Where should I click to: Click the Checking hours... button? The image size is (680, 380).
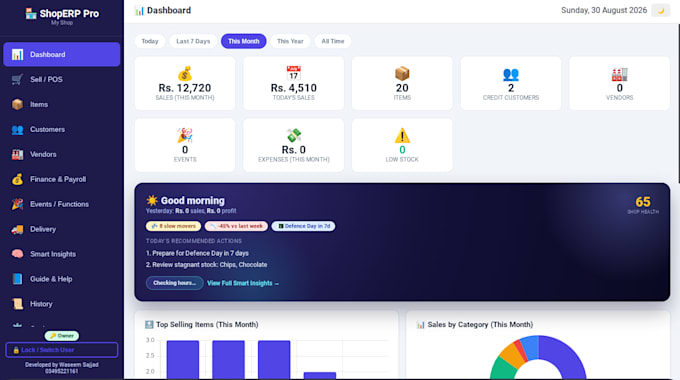[174, 283]
